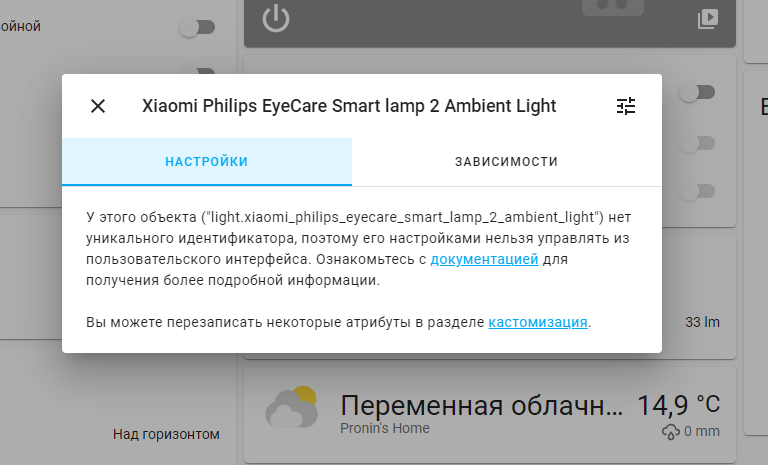Click the Pronin's Home label
Image resolution: width=768 pixels, height=465 pixels.
(384, 428)
